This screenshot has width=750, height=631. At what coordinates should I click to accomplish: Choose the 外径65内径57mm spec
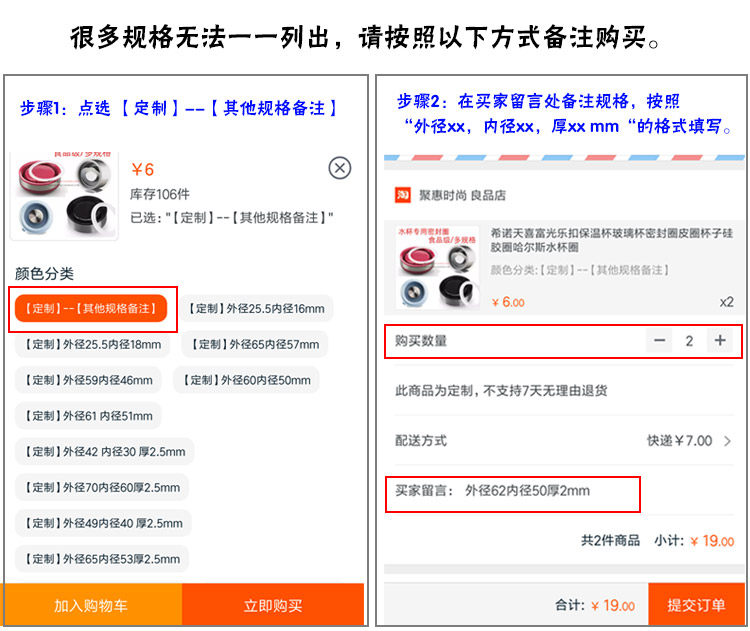(255, 344)
